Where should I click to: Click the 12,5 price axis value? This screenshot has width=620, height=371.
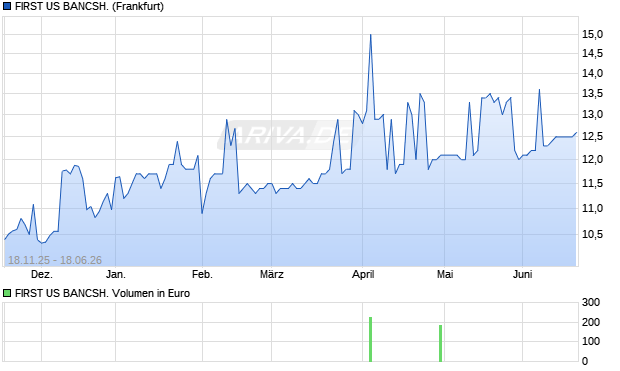click(592, 136)
